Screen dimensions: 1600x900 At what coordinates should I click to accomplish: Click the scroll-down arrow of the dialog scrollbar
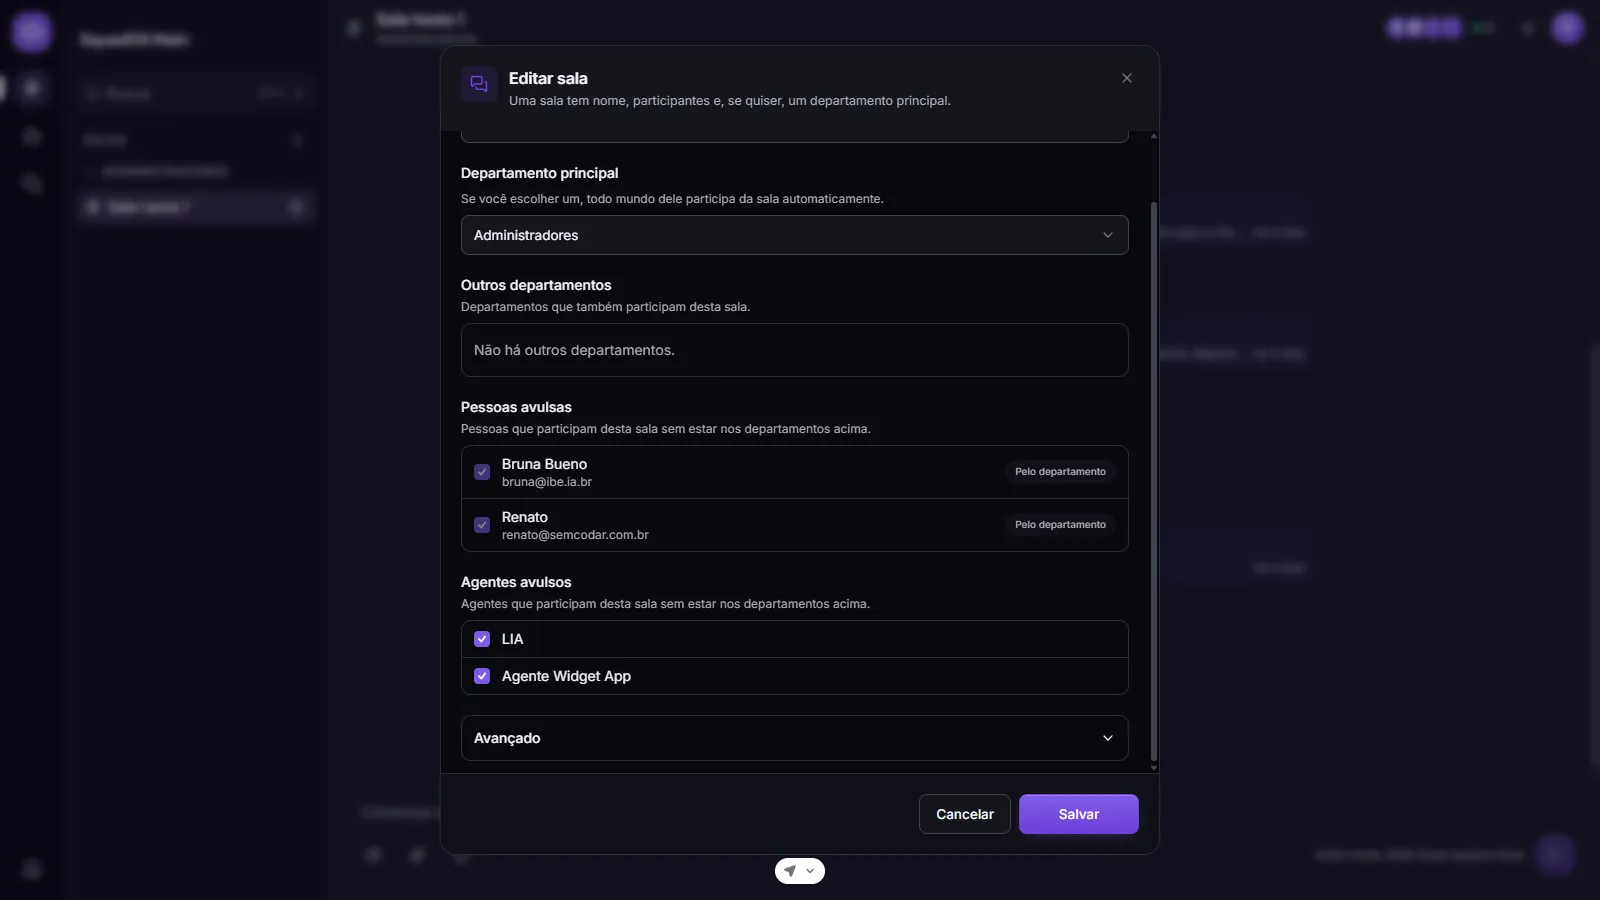coord(1154,768)
